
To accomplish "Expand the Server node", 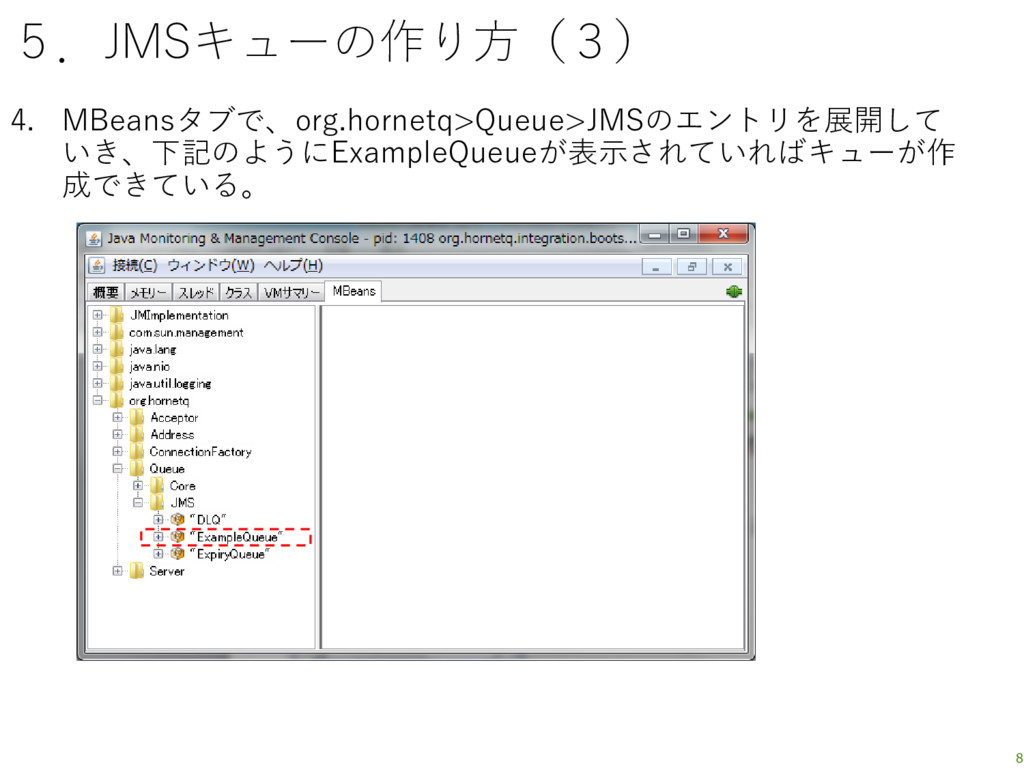I will pos(118,571).
